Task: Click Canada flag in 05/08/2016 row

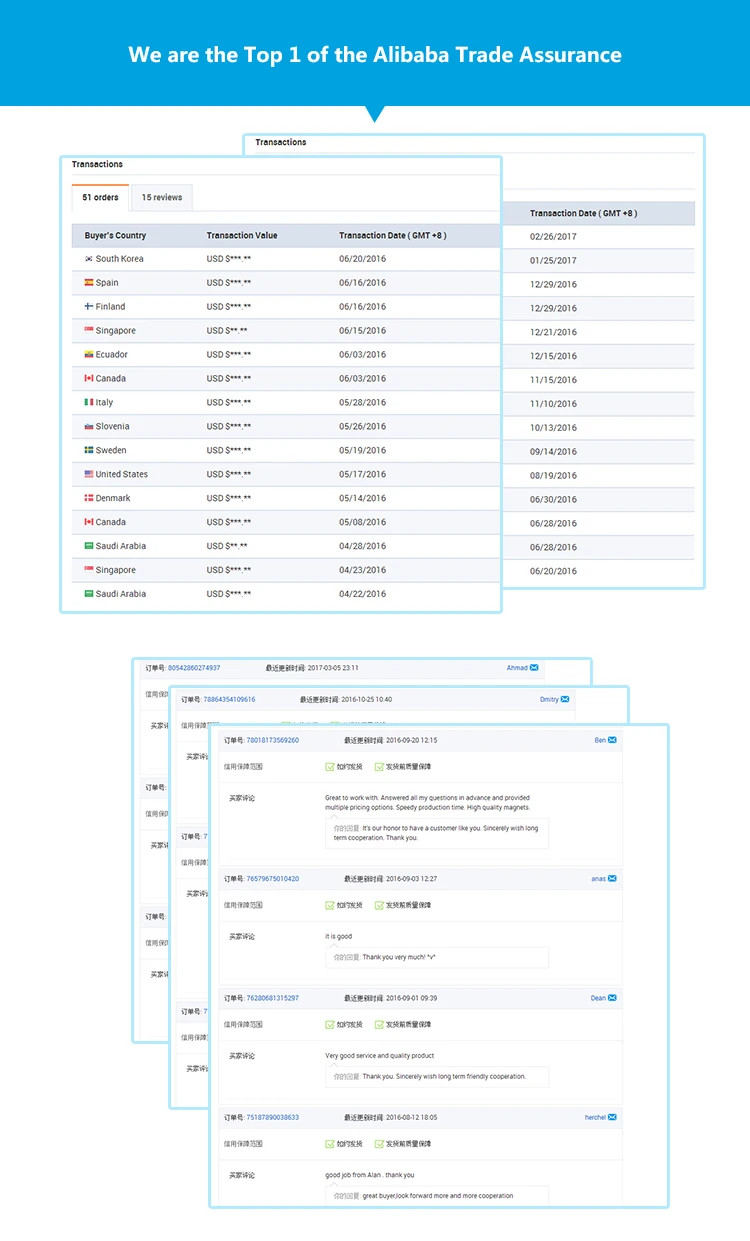Action: pos(89,523)
